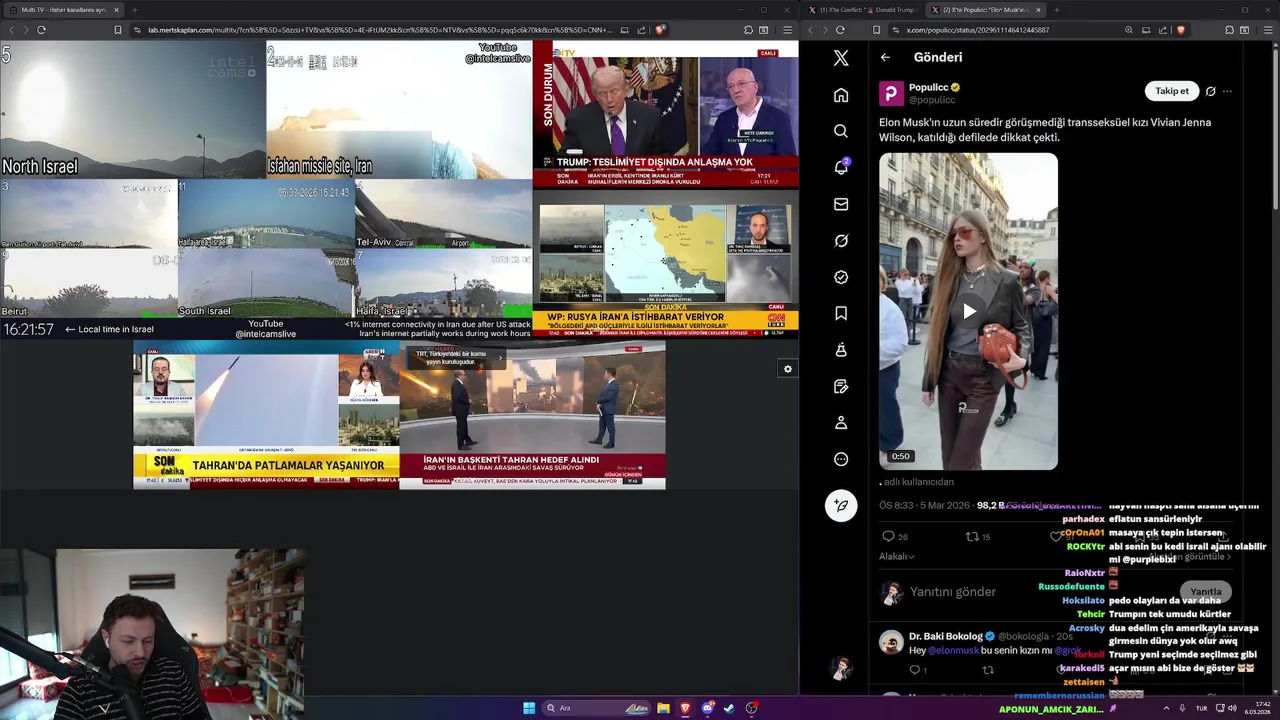The image size is (1280, 720).
Task: Open post's three-dot more menu
Action: [x=1228, y=91]
